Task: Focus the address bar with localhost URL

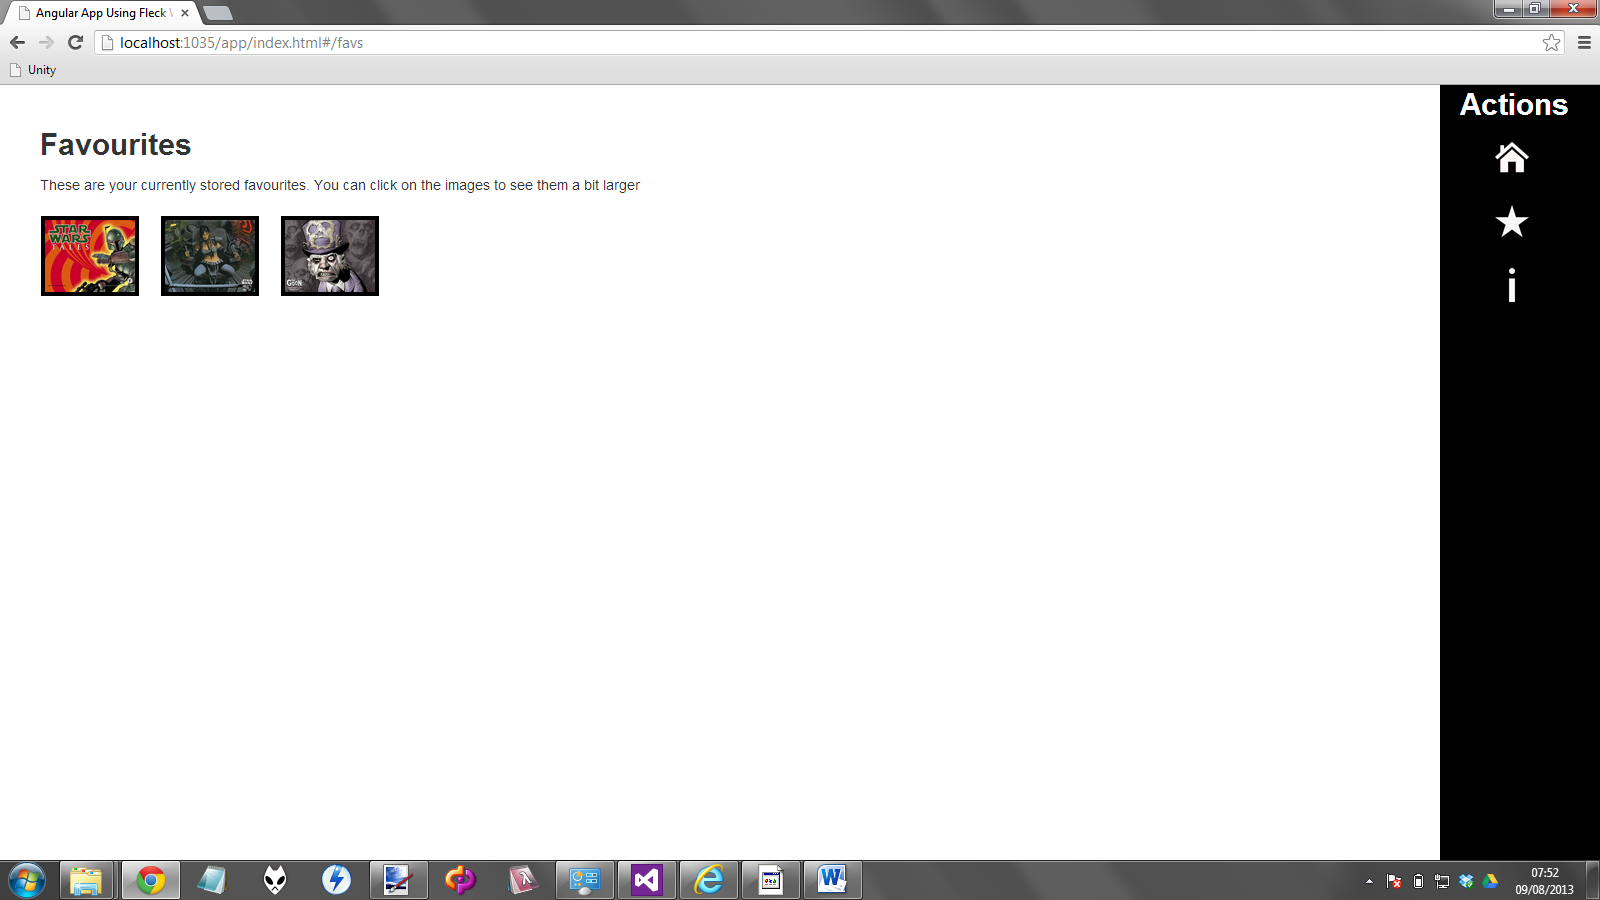Action: [830, 42]
